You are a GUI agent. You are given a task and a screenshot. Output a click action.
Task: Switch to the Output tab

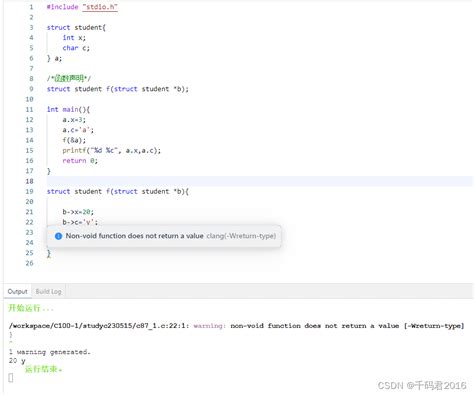[17, 291]
